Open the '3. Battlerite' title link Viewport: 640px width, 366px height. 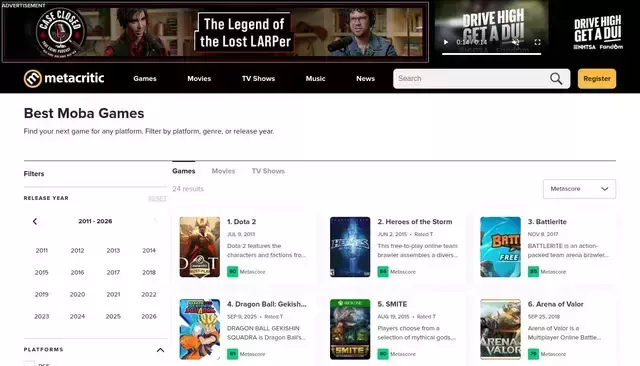click(x=547, y=222)
